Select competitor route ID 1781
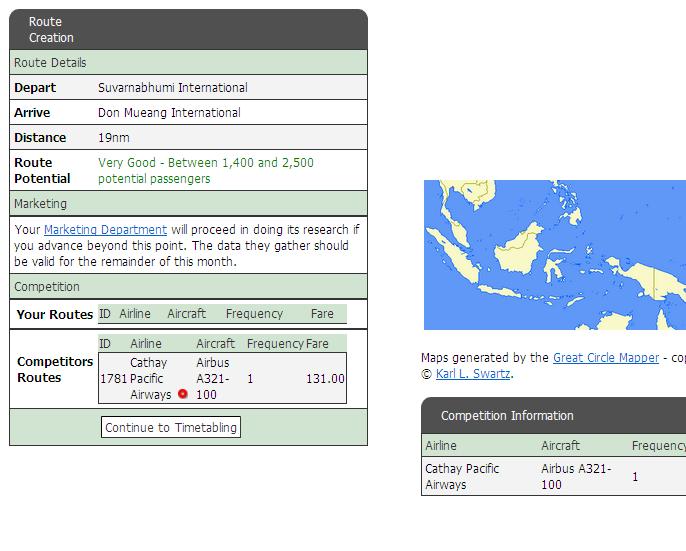Screen dimensions: 686x551 click(x=113, y=379)
